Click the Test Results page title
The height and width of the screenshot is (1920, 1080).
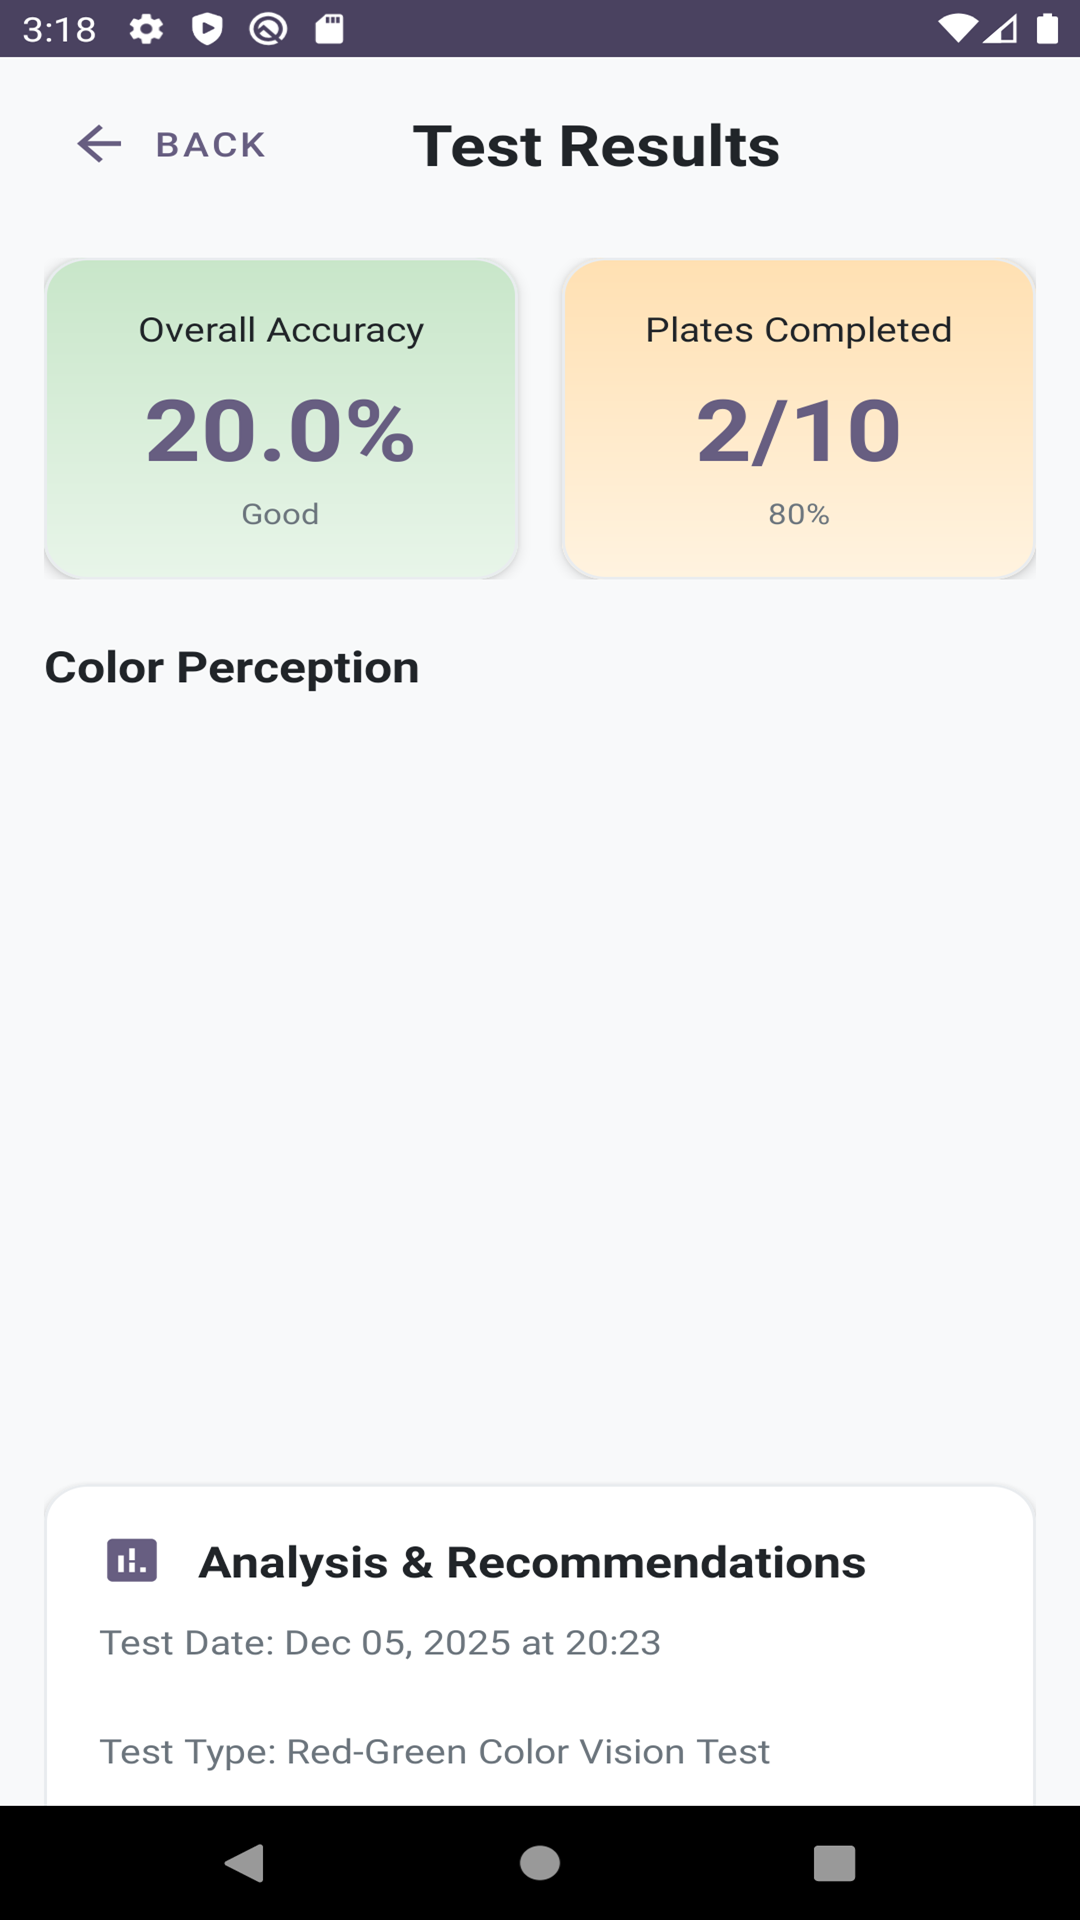tap(596, 146)
